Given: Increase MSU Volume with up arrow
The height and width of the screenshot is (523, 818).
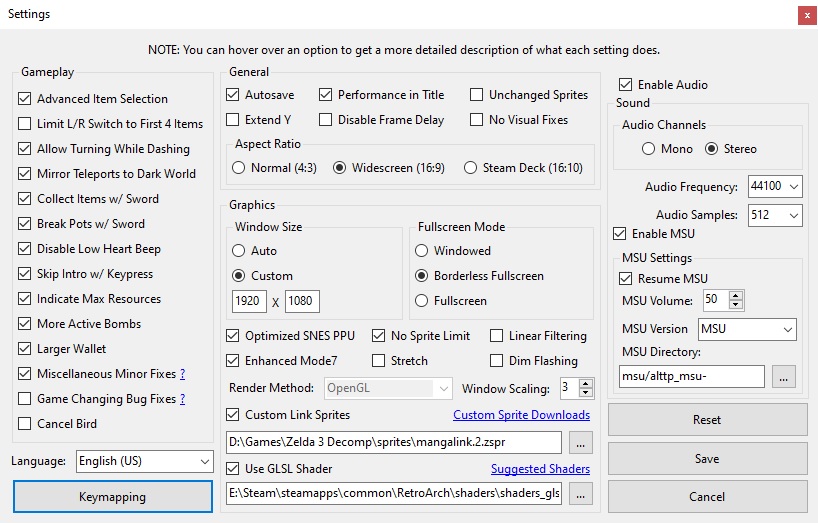Looking at the screenshot, I should [736, 296].
